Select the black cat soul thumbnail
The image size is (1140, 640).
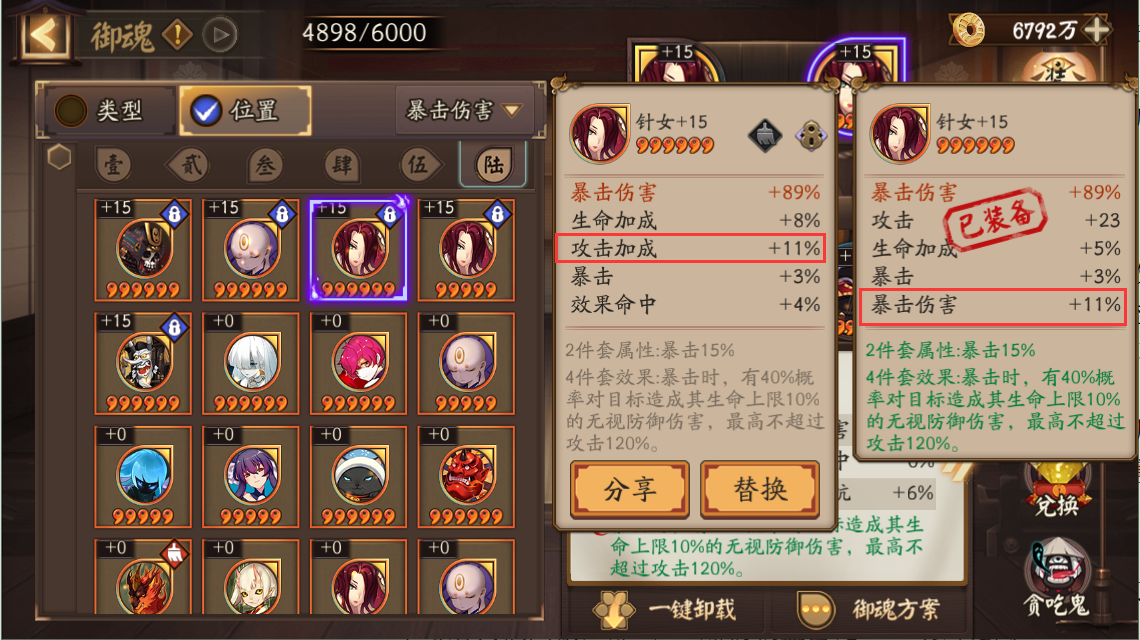click(x=358, y=476)
